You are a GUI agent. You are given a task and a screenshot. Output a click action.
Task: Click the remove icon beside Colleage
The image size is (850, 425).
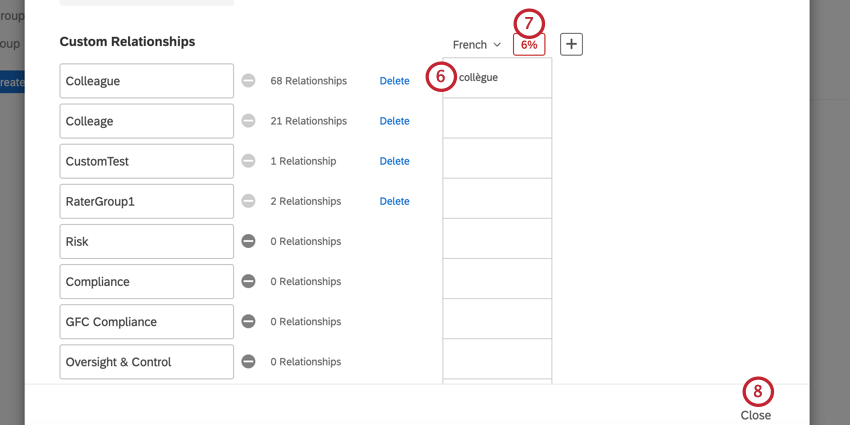(x=248, y=121)
